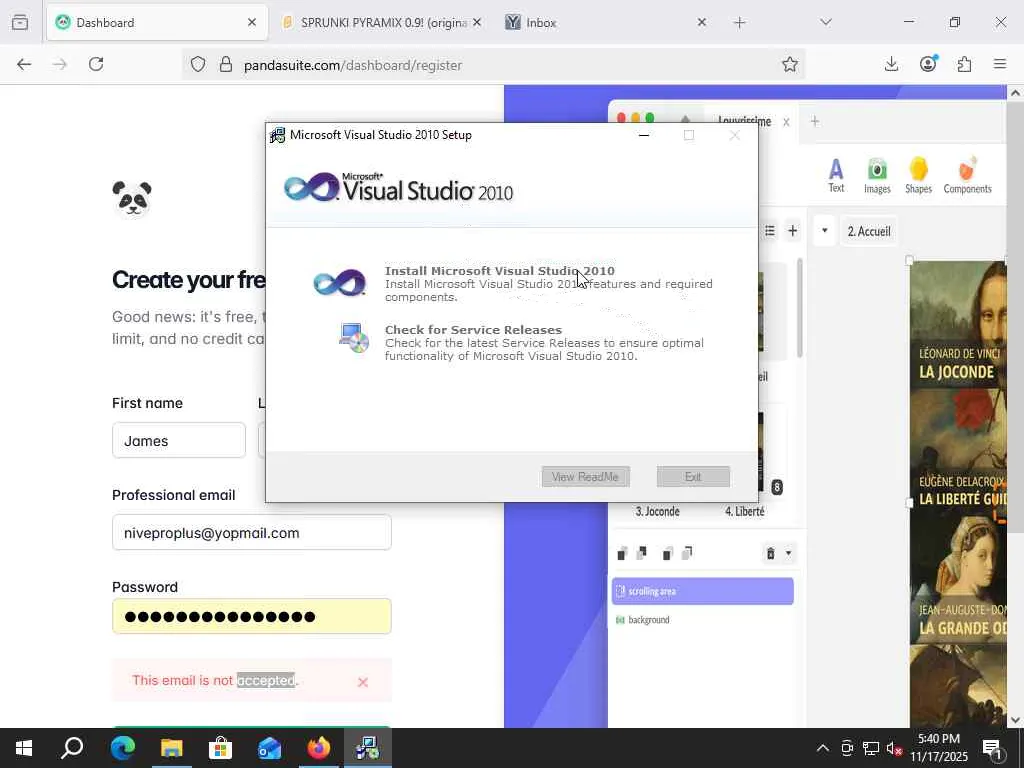Open Microsoft Store from taskbar
Viewport: 1024px width, 768px height.
[x=220, y=748]
